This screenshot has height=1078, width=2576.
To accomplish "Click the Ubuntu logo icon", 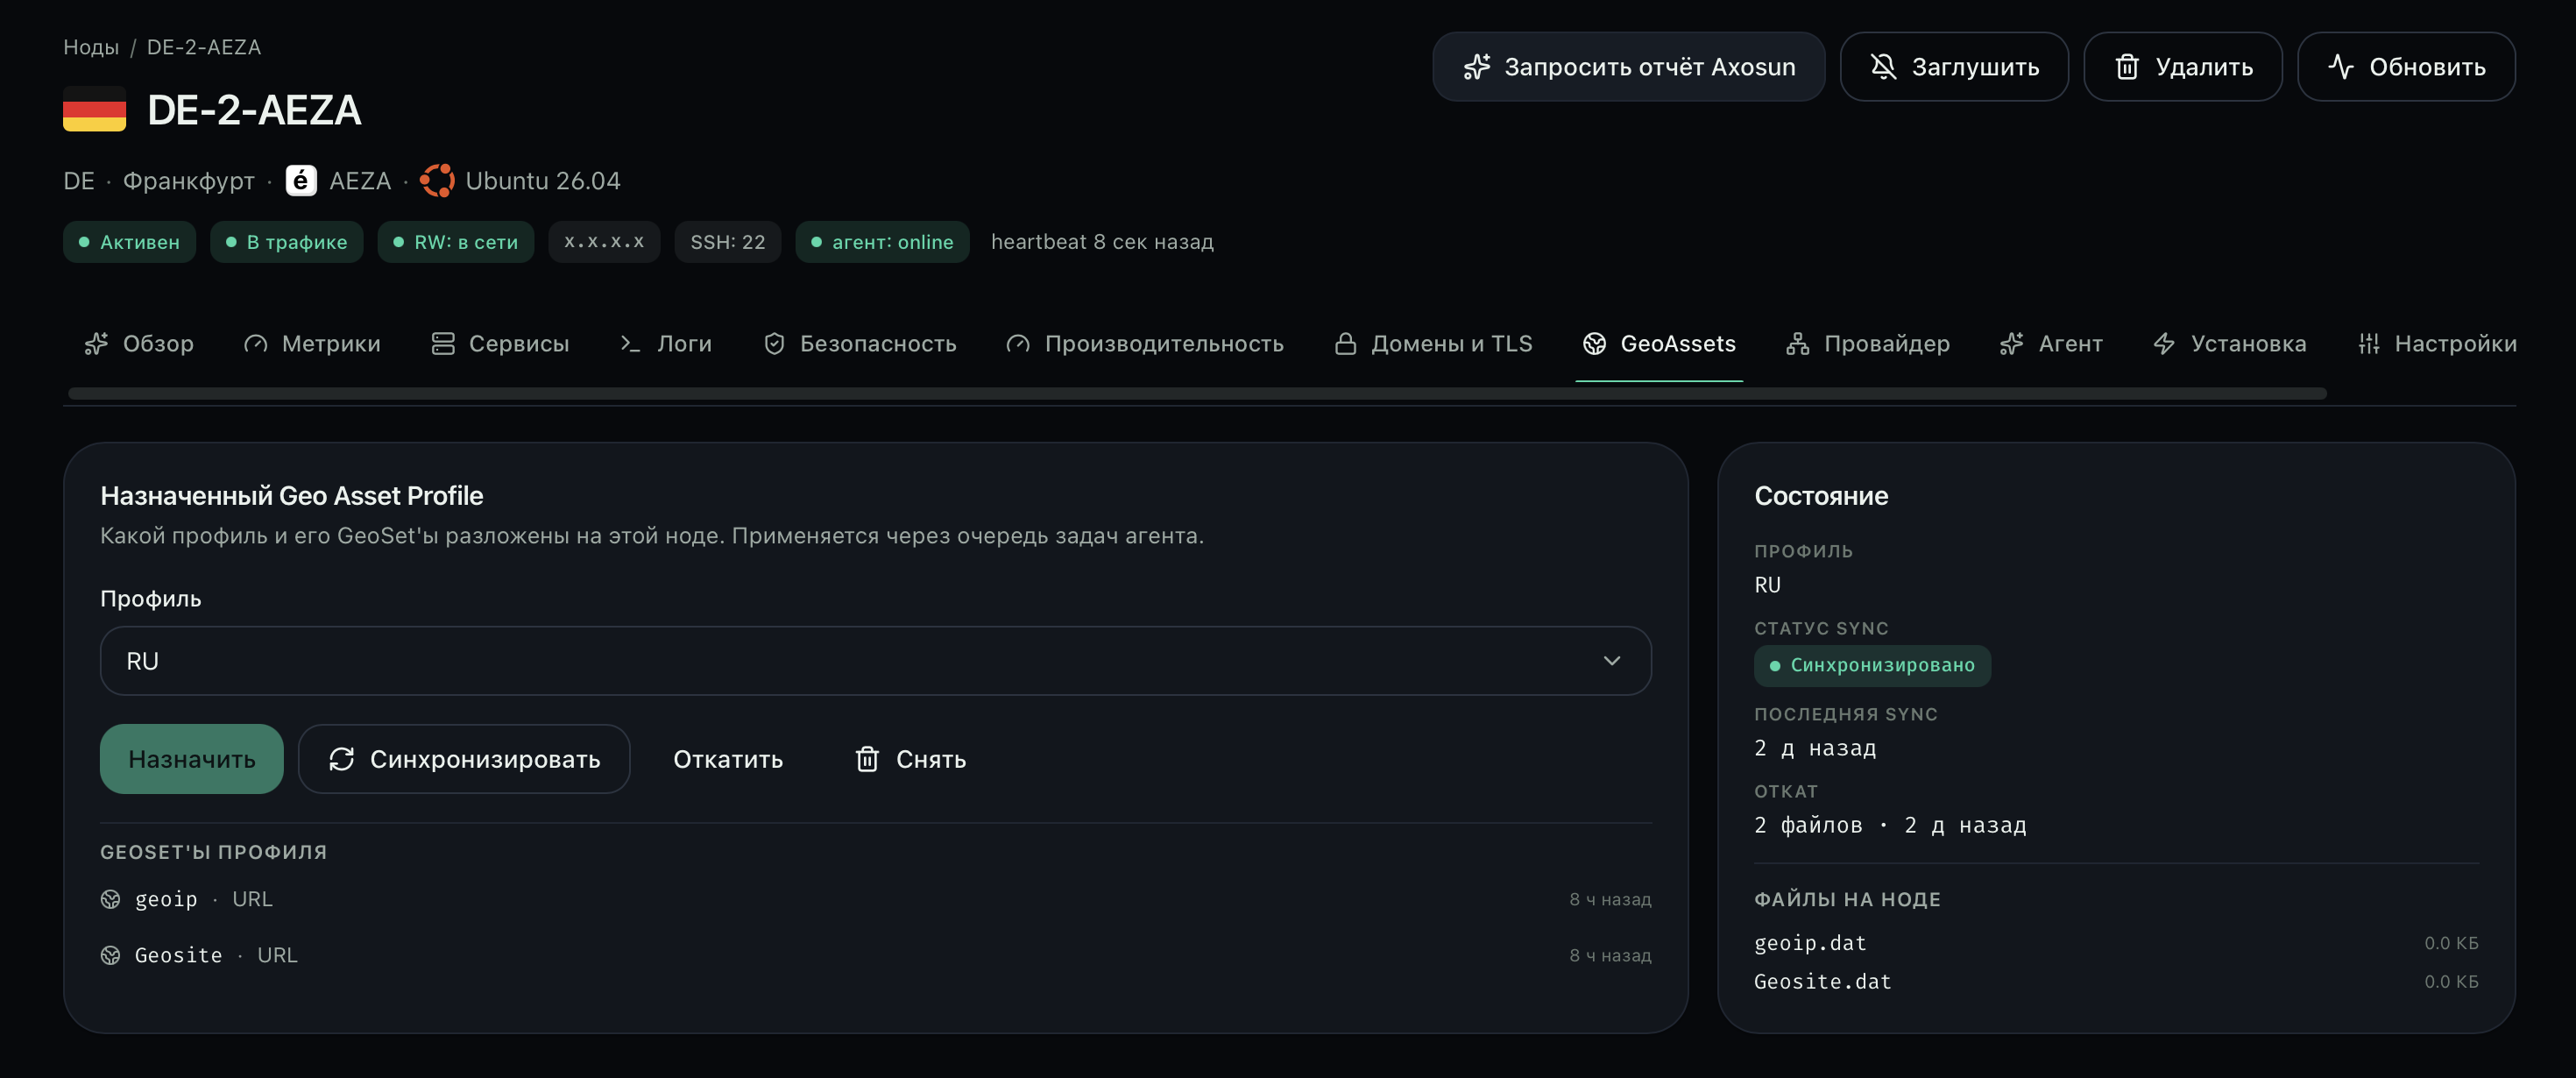I will tap(437, 181).
